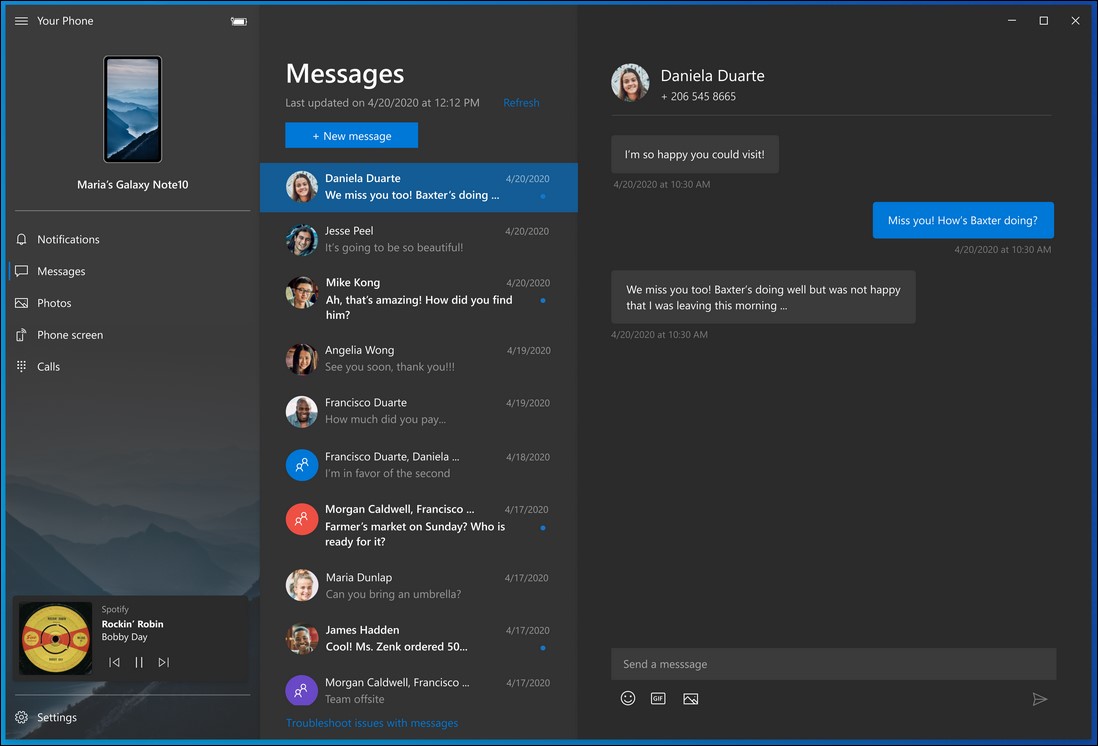
Task: Open the Messages section
Action: click(132, 271)
